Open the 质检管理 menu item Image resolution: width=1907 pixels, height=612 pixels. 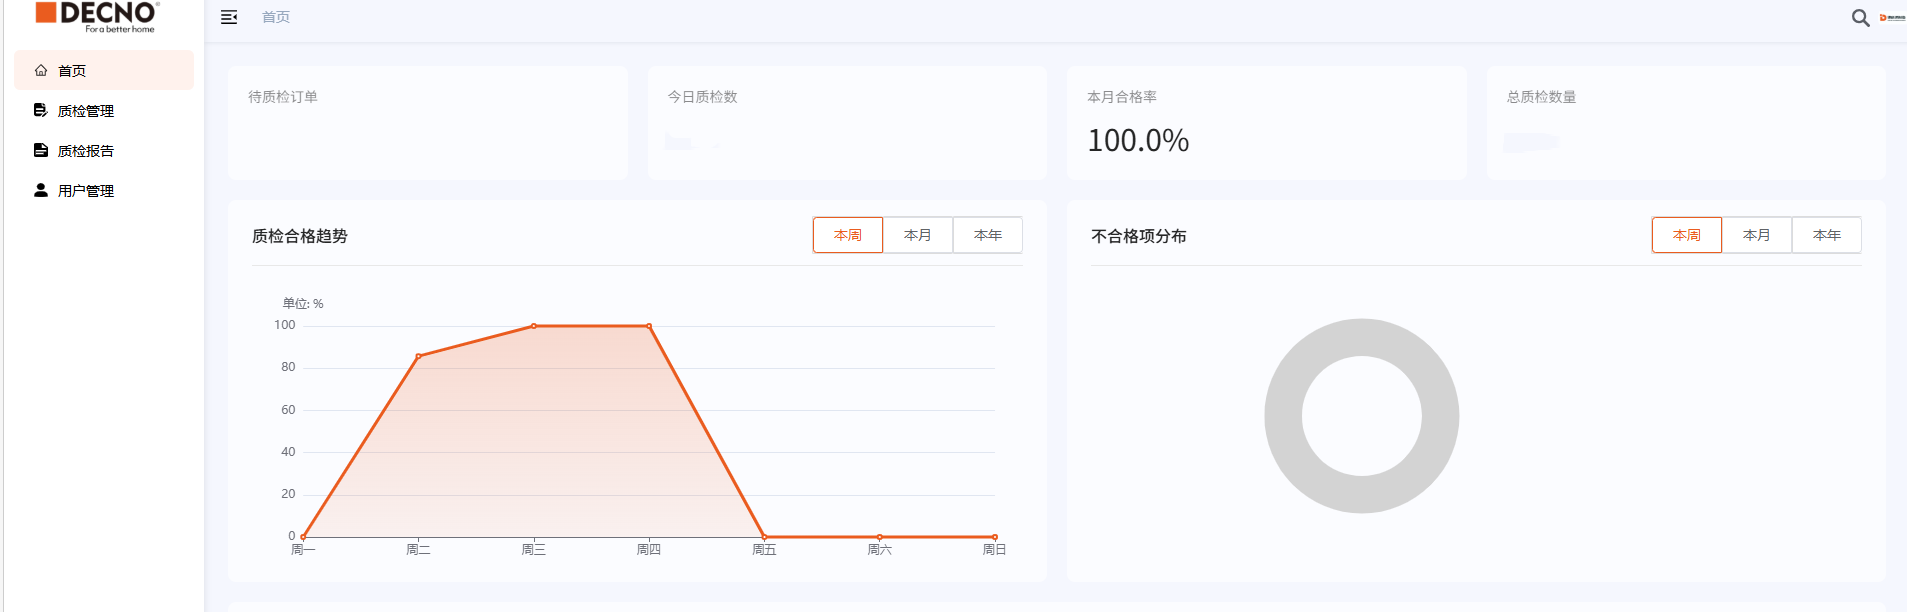point(86,111)
